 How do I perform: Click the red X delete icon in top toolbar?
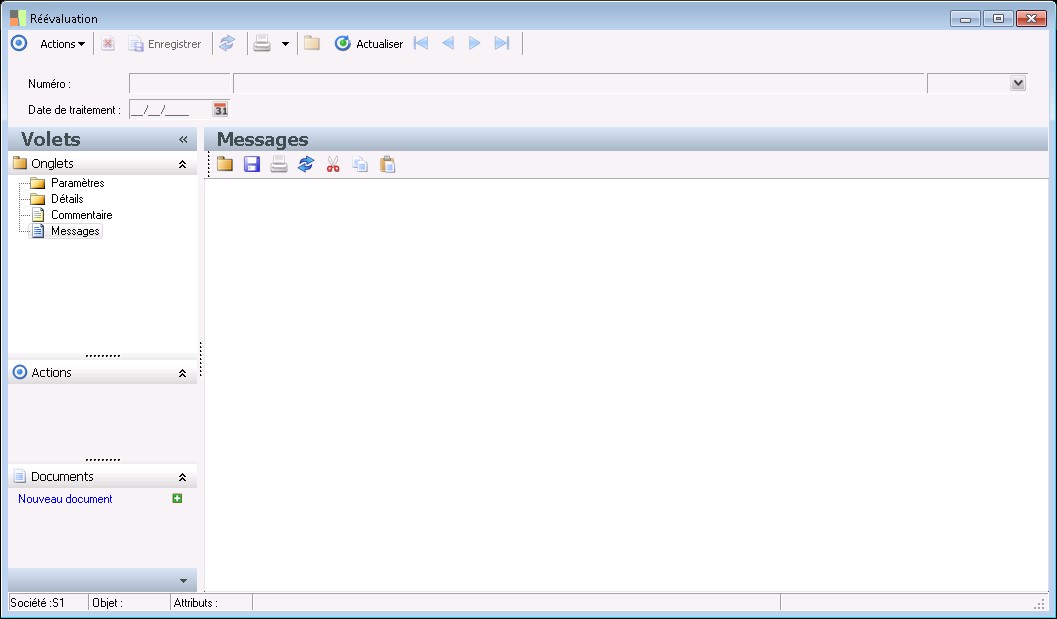[108, 44]
